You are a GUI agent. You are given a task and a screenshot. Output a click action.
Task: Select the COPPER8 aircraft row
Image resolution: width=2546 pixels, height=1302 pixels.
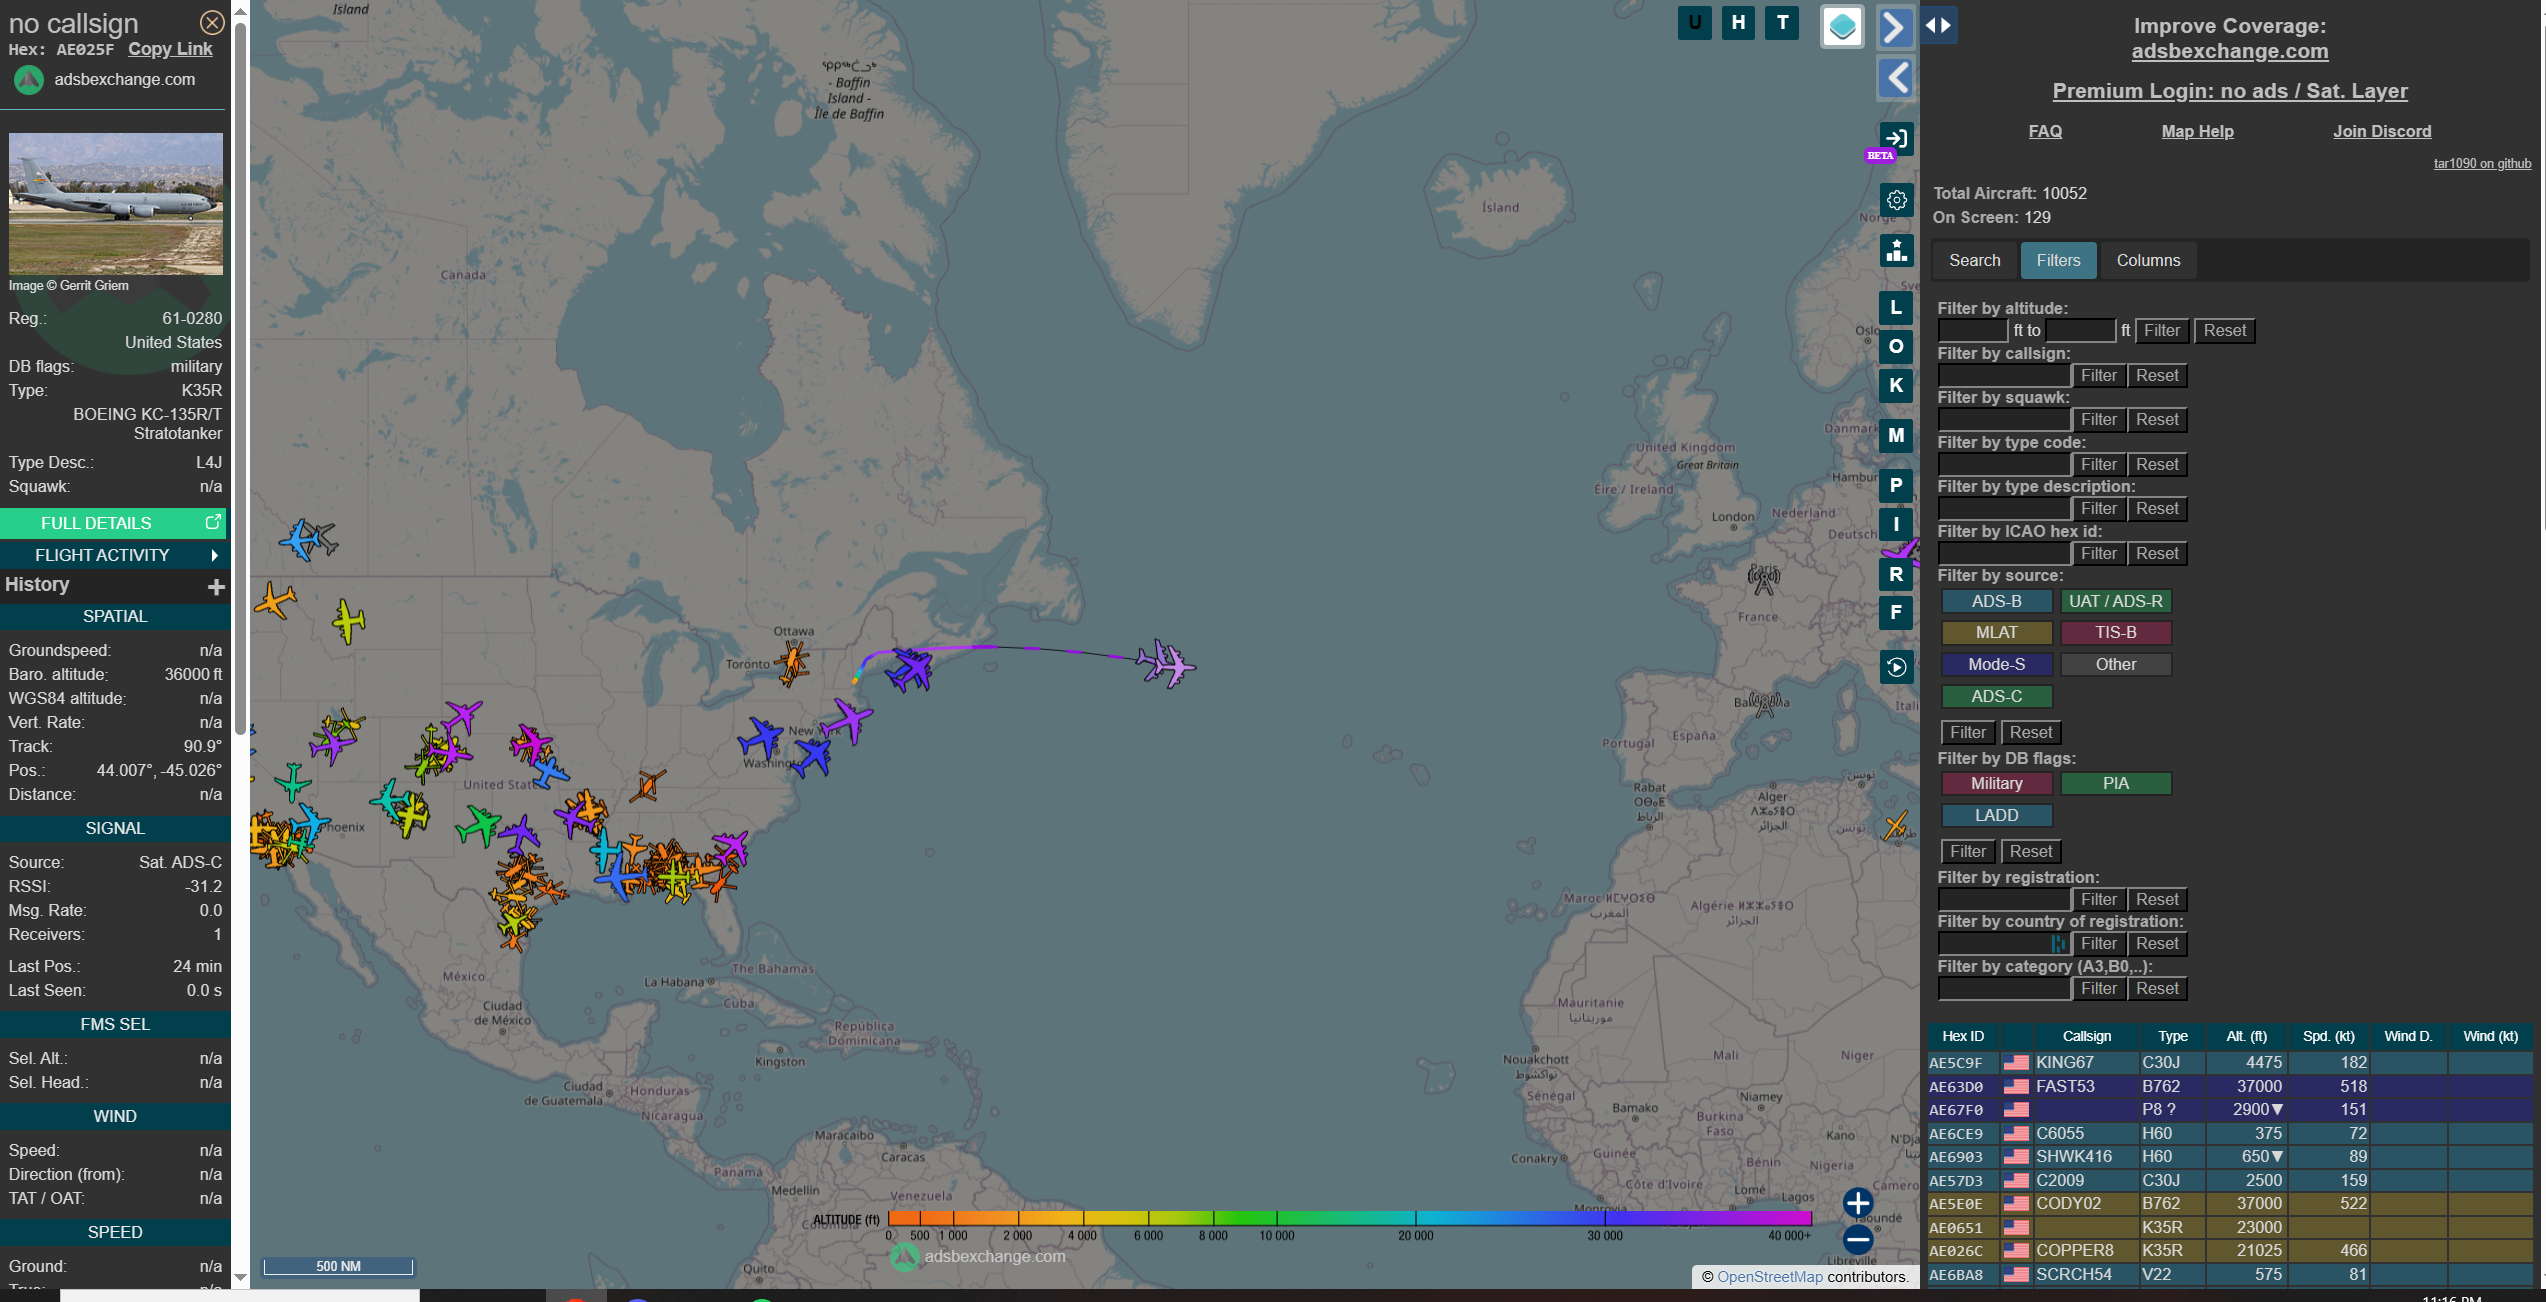tap(2230, 1251)
